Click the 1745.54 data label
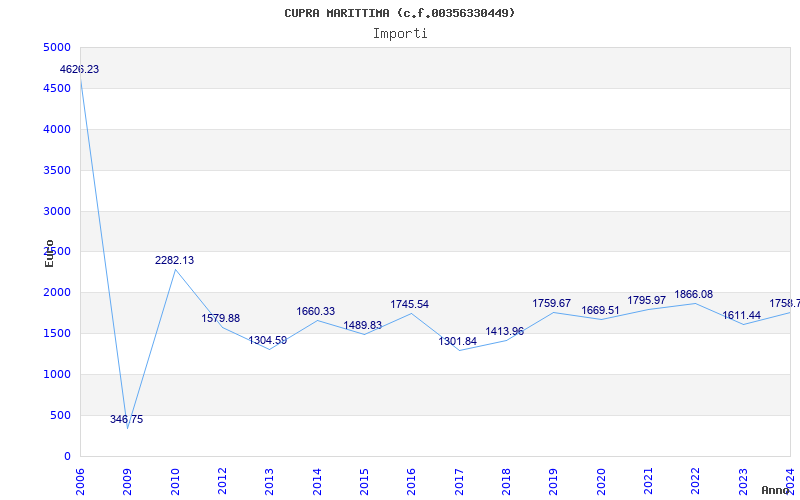 410,305
